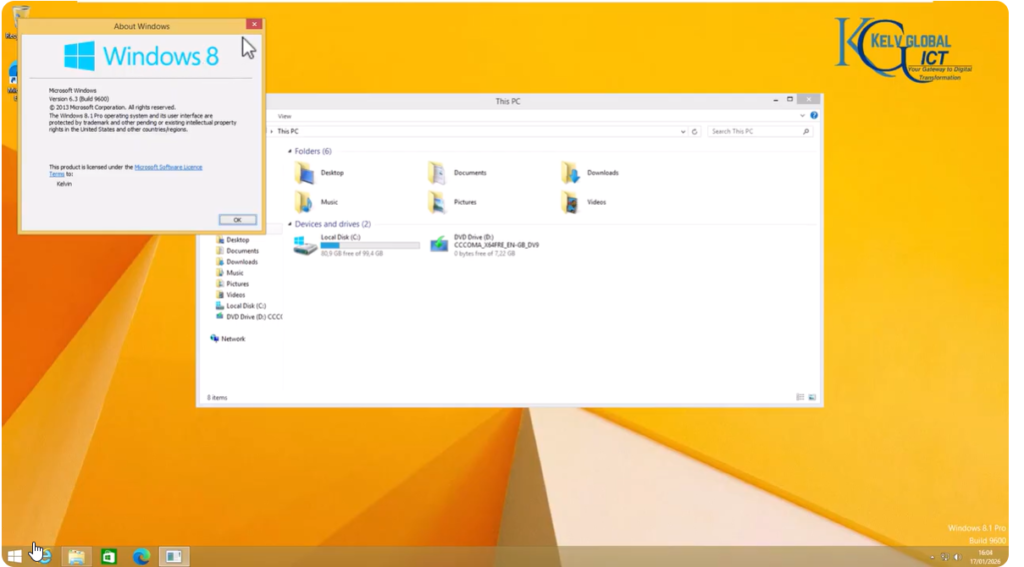The width and height of the screenshot is (1024, 567).
Task: Select the Pictures folder icon in This PC
Action: 437,202
